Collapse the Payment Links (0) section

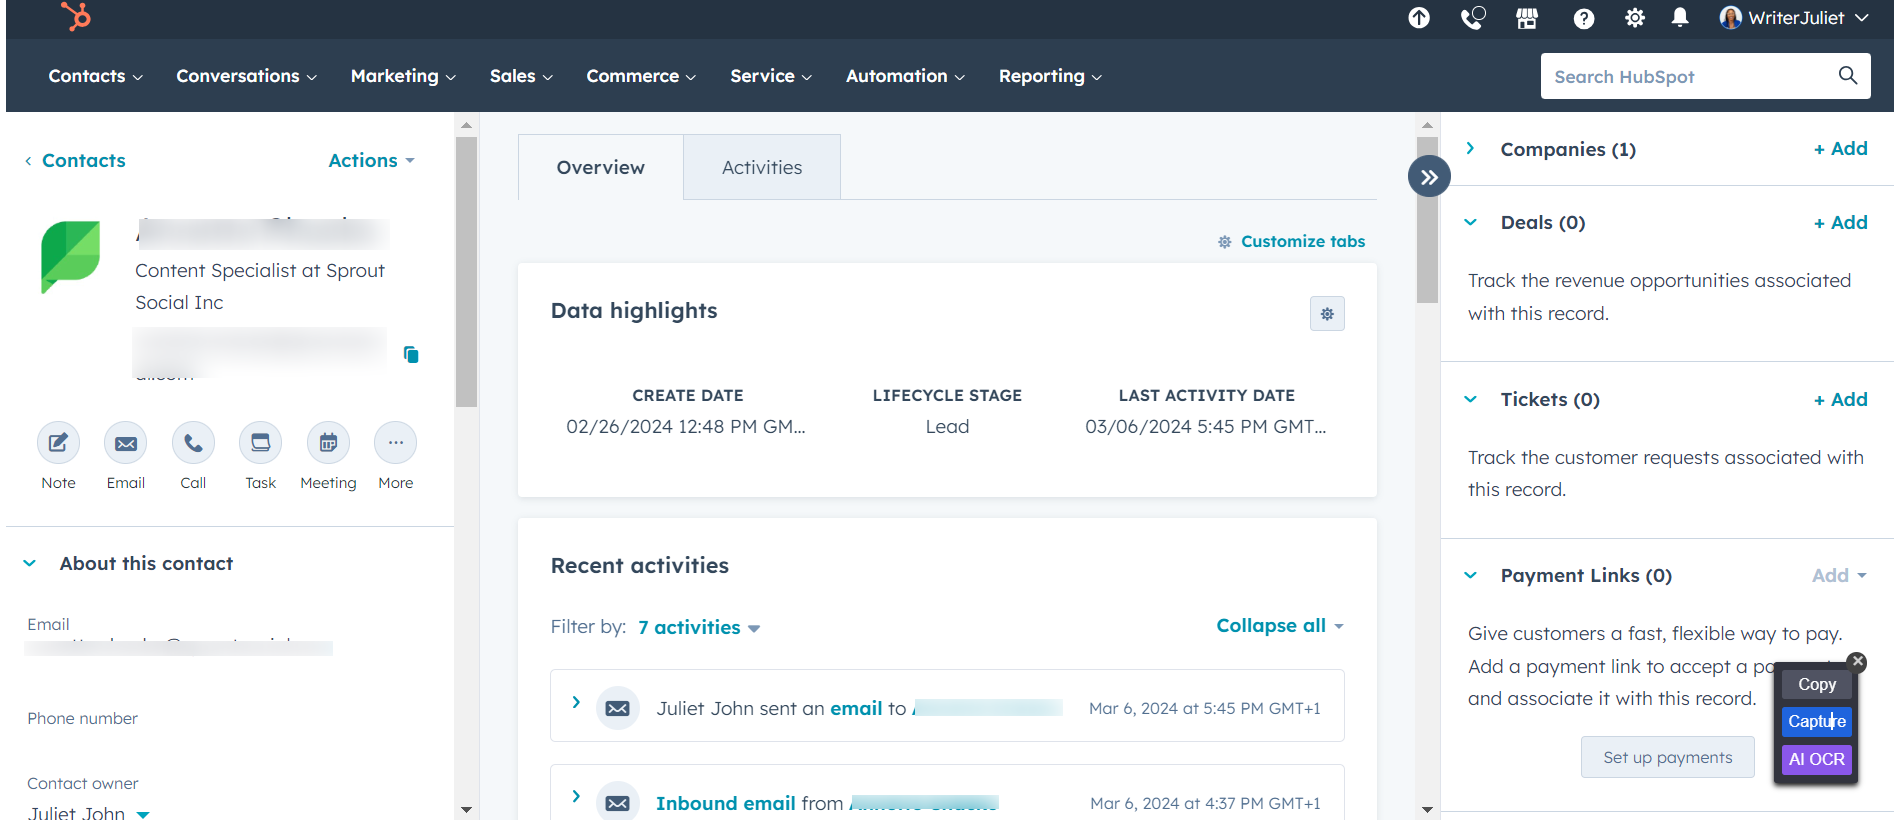pyautogui.click(x=1470, y=575)
